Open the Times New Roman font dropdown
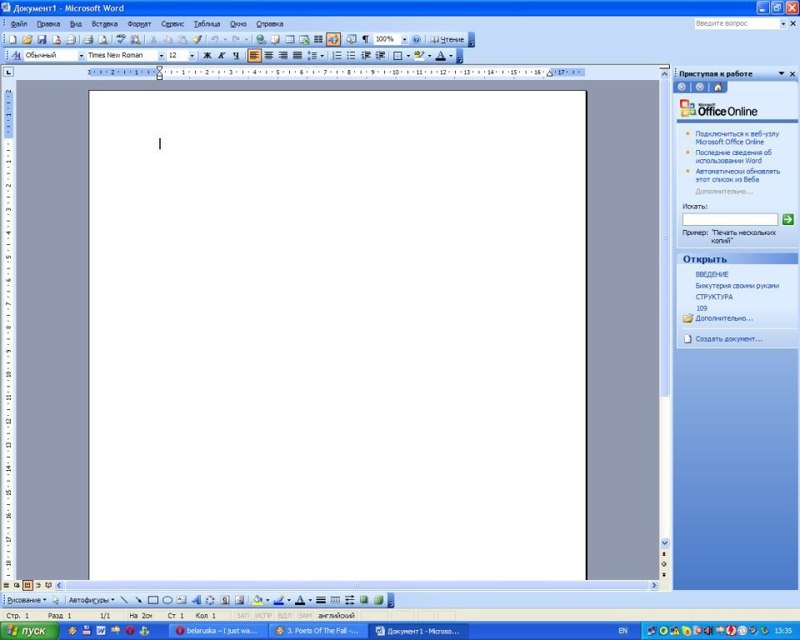This screenshot has height=640, width=800. click(x=160, y=56)
